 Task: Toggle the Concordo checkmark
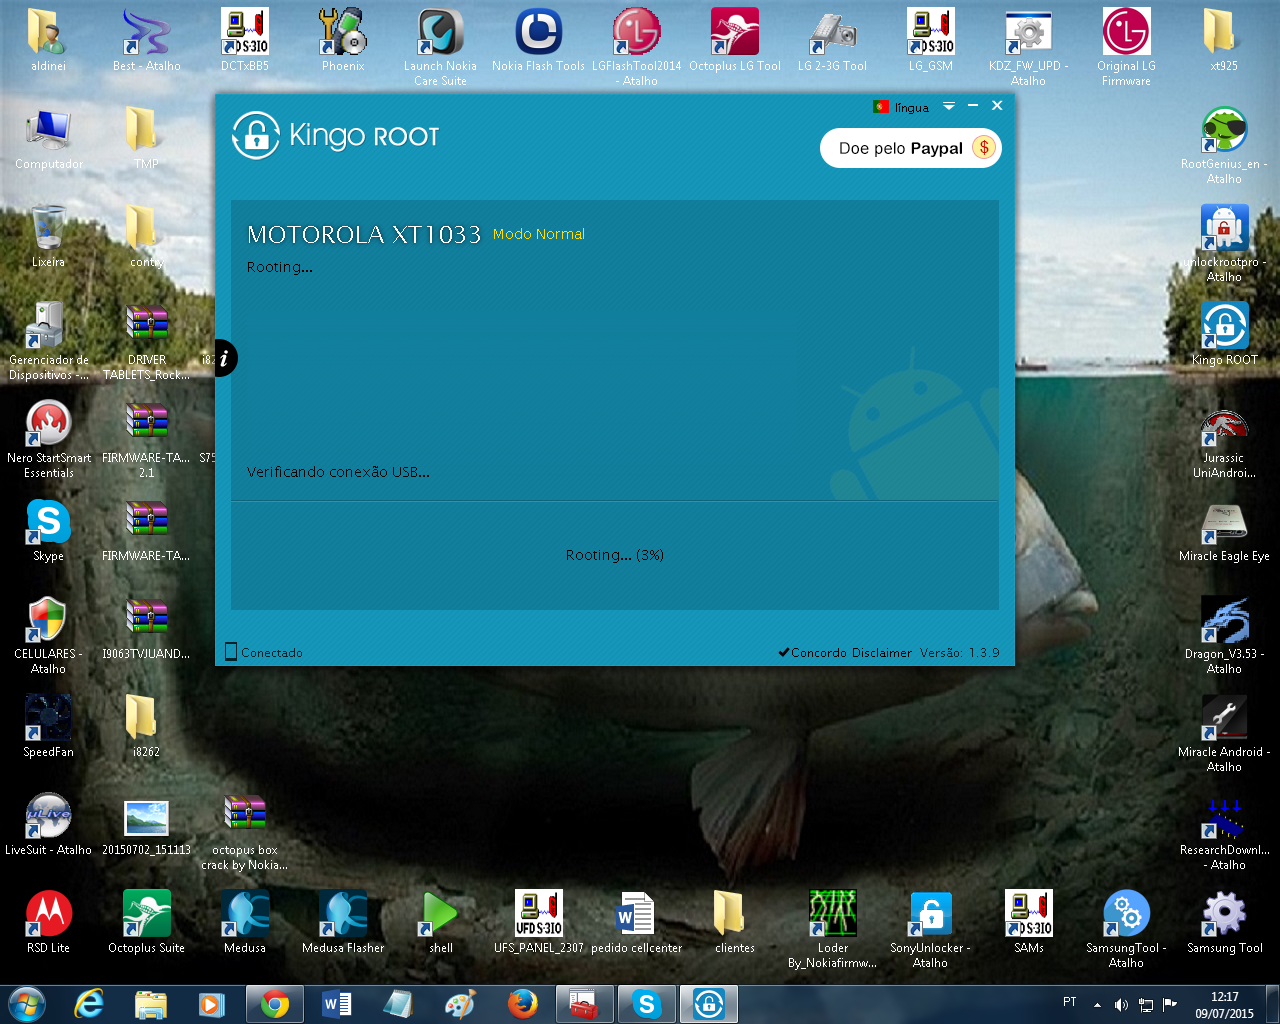784,653
